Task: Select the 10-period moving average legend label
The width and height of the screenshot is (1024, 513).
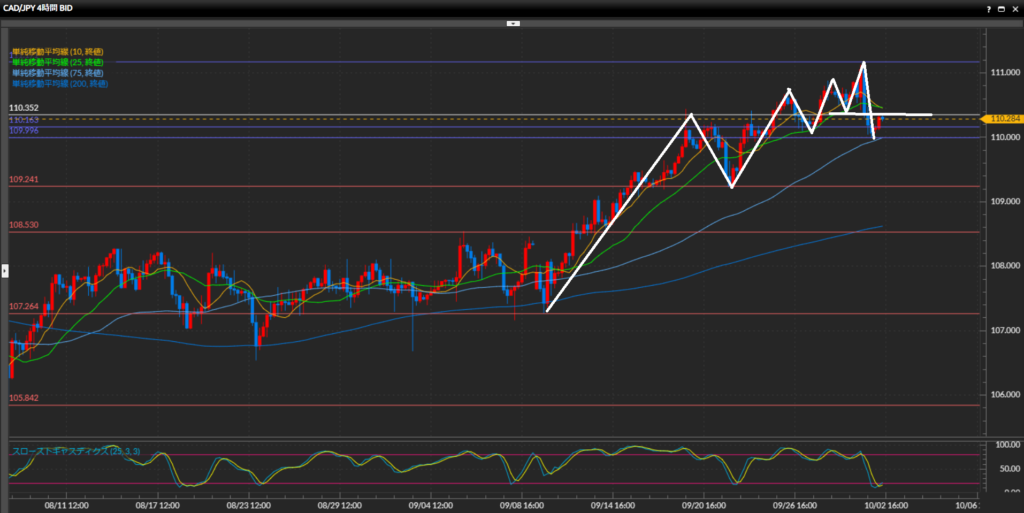Action: point(57,51)
